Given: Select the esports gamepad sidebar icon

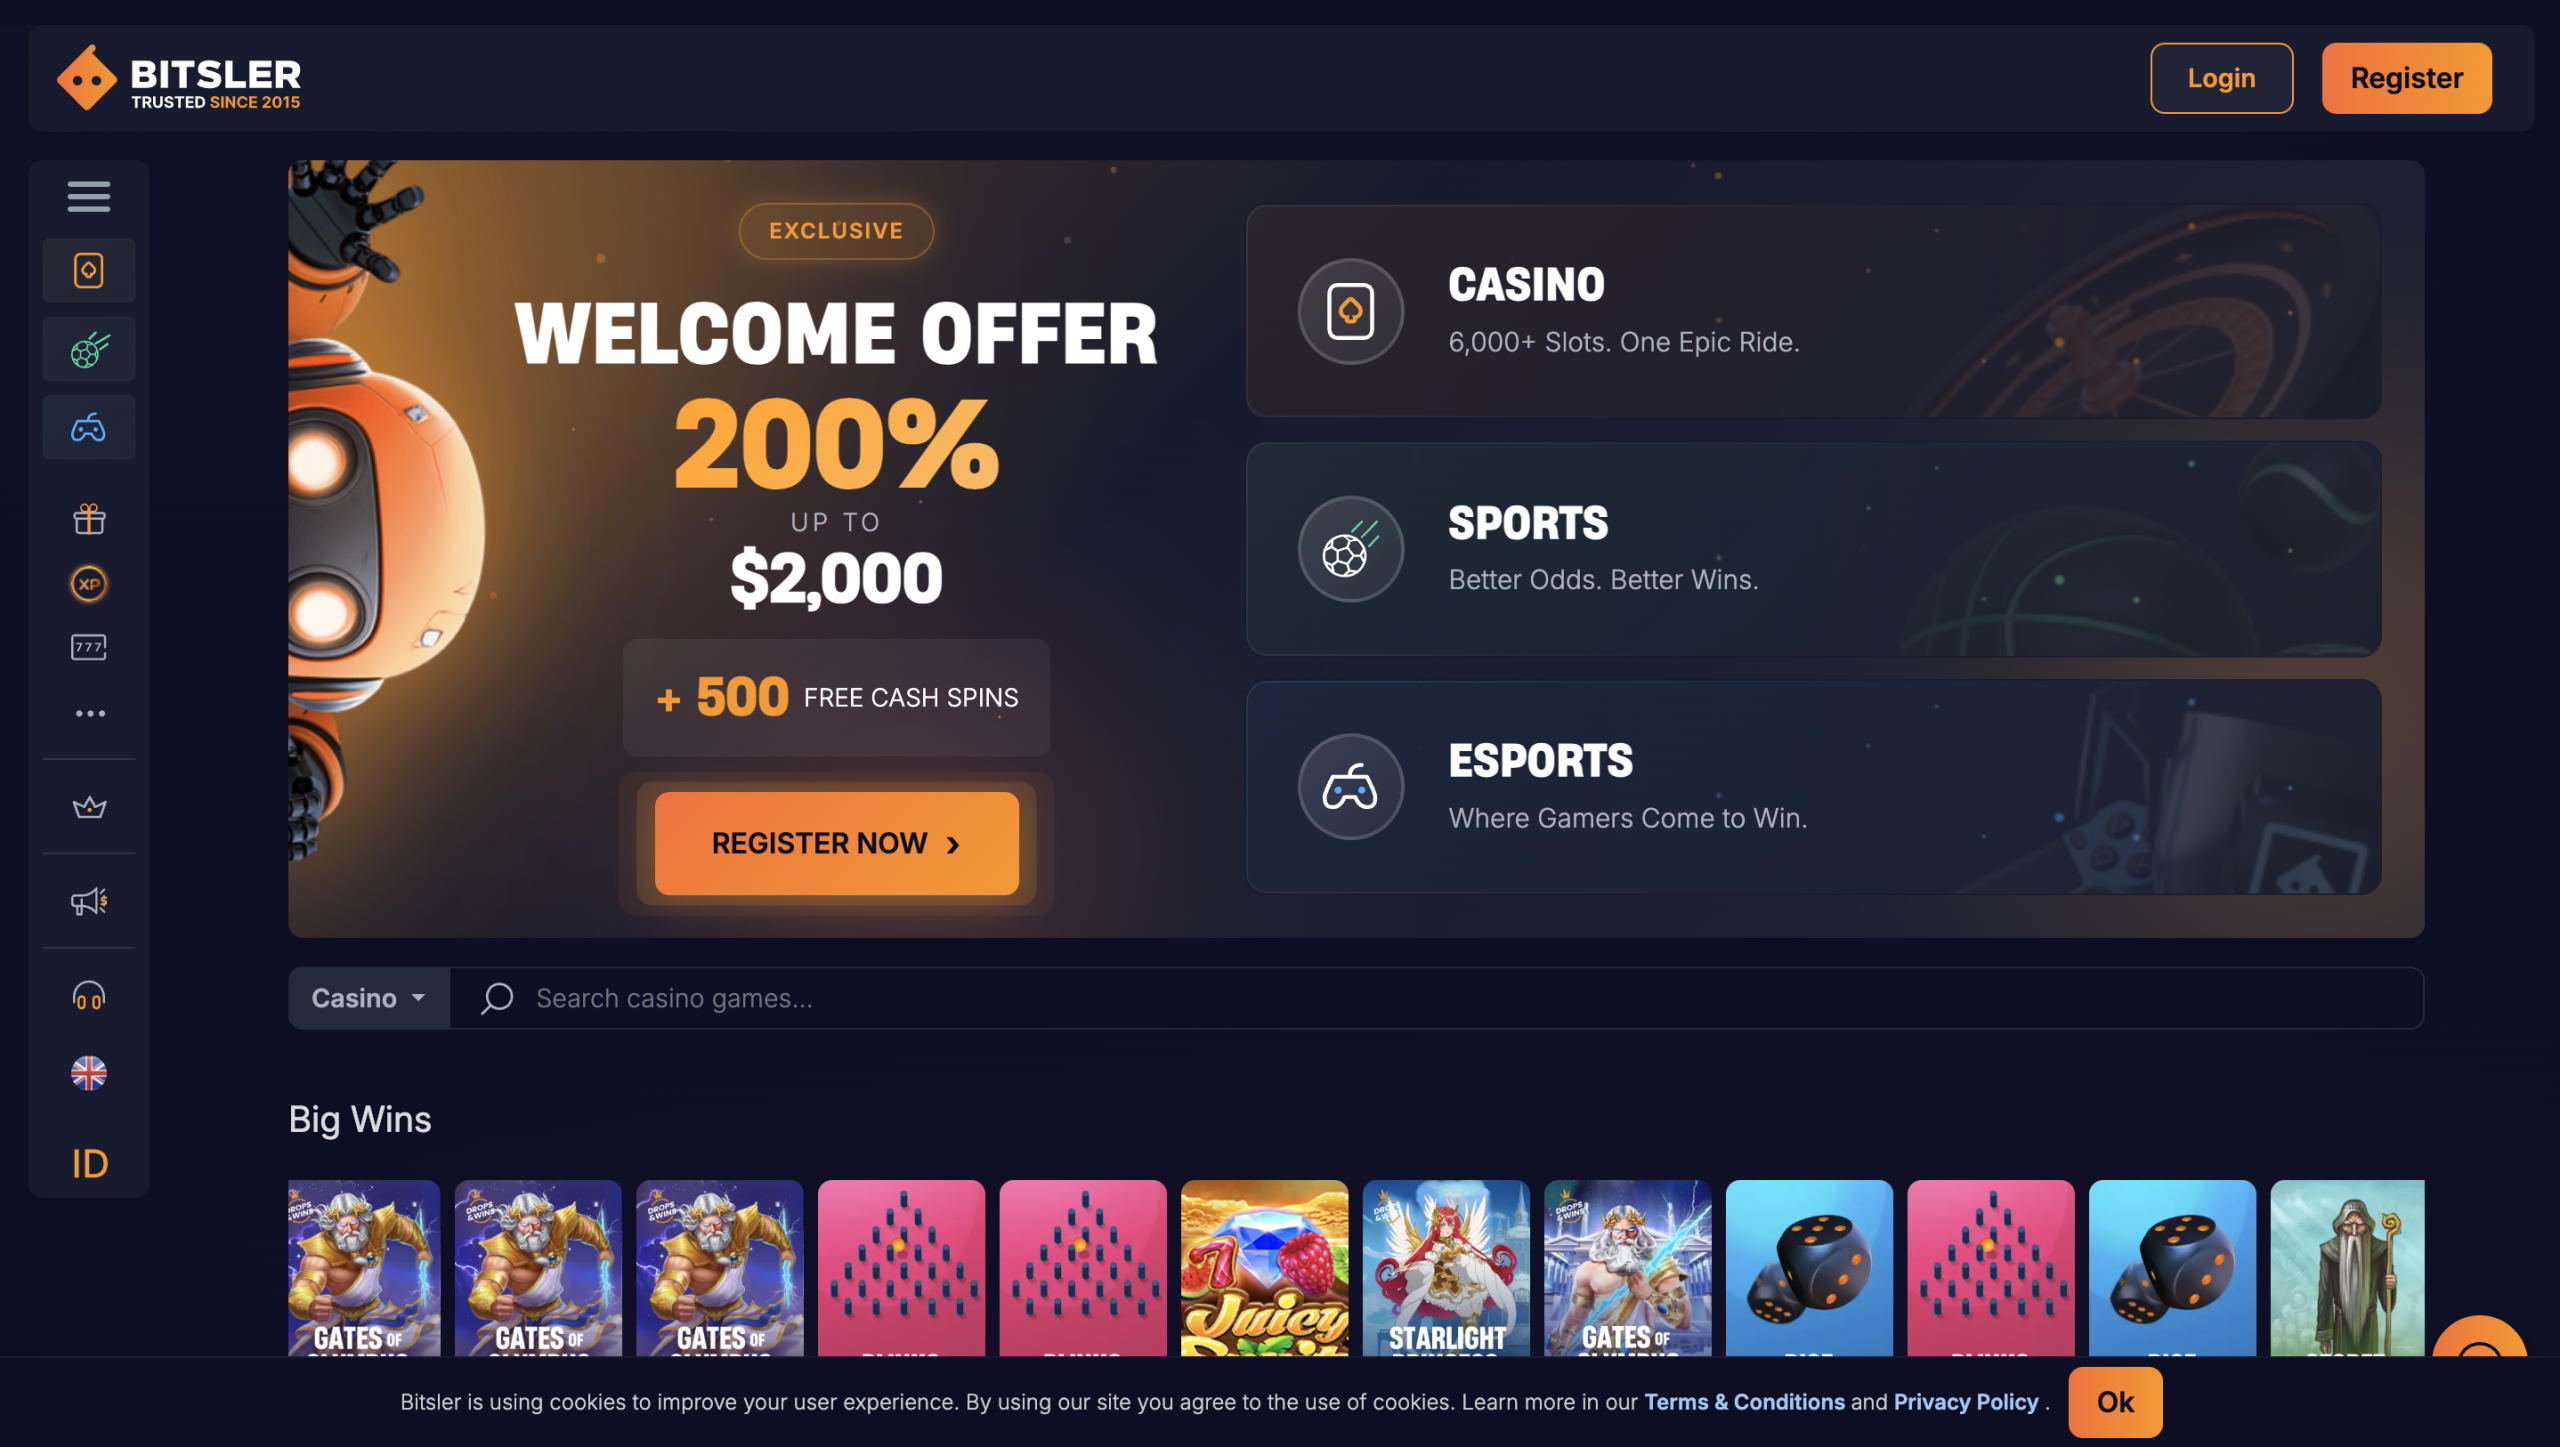Looking at the screenshot, I should click(88, 428).
